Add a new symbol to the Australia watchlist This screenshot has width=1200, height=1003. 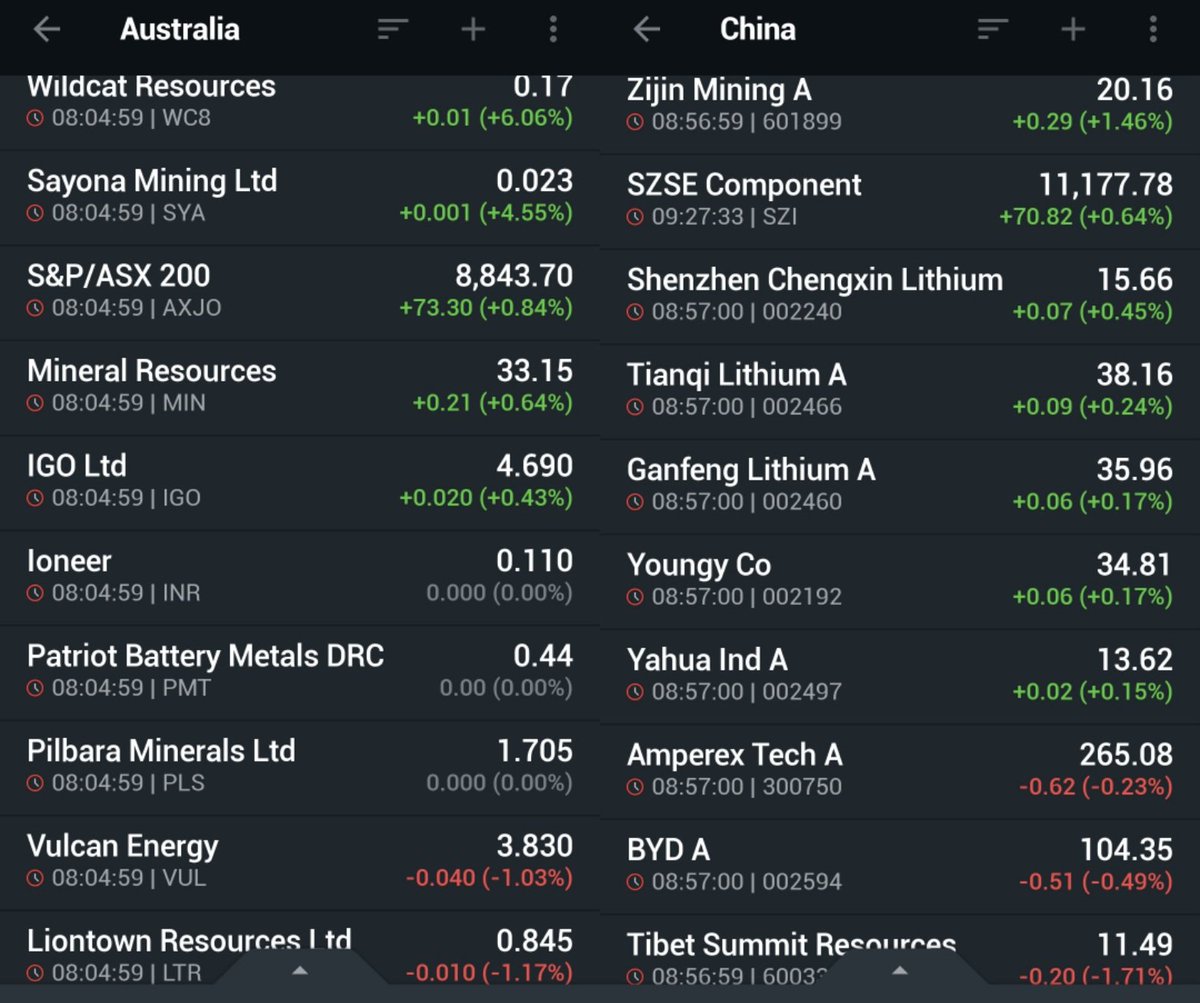(473, 29)
